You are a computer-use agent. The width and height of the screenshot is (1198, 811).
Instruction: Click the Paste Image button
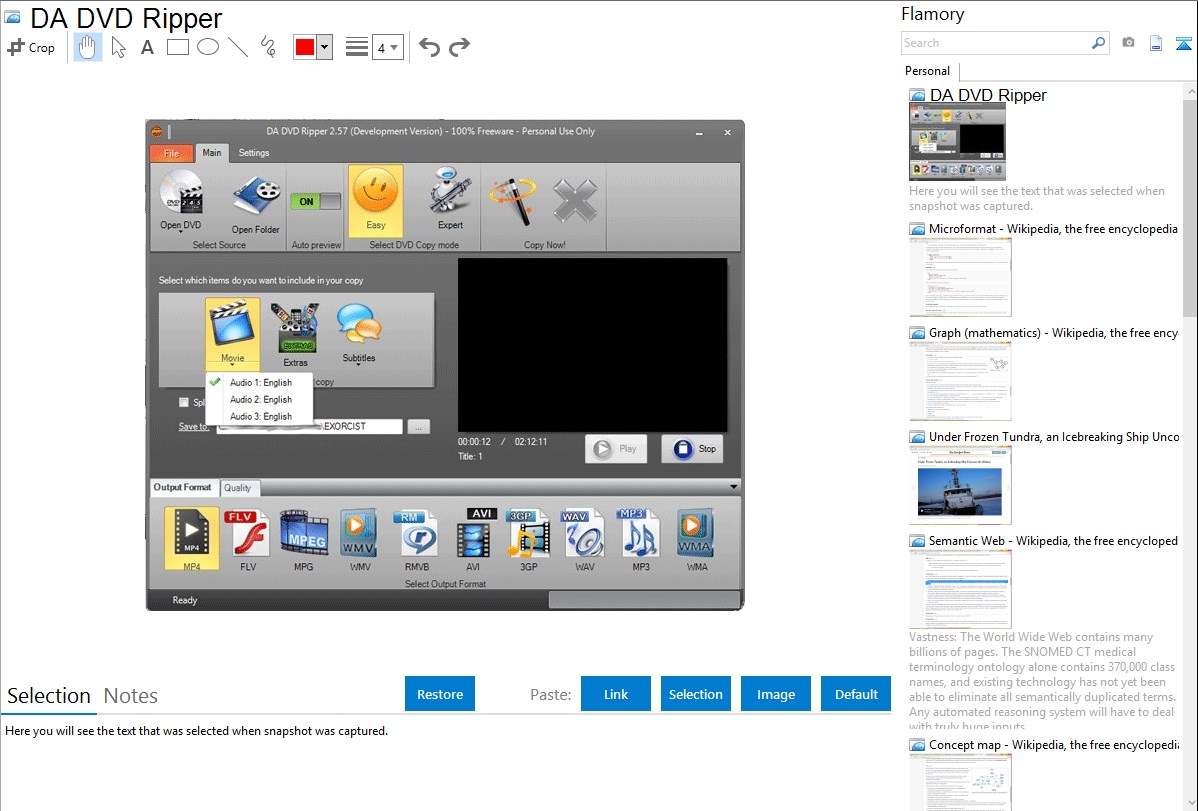click(x=775, y=694)
